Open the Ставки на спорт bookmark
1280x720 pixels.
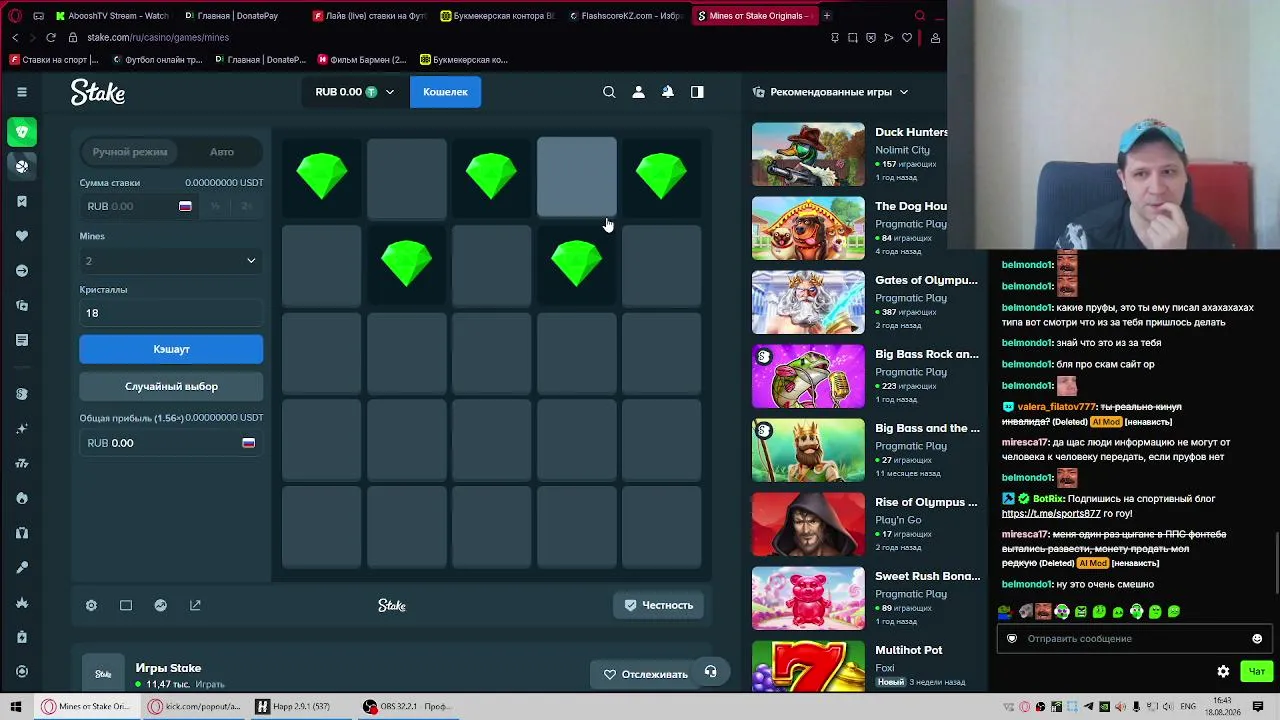tap(54, 60)
